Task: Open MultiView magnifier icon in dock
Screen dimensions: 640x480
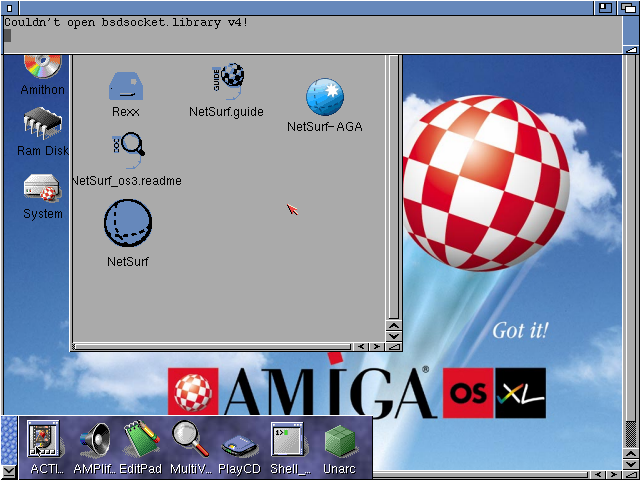Action: coord(190,439)
